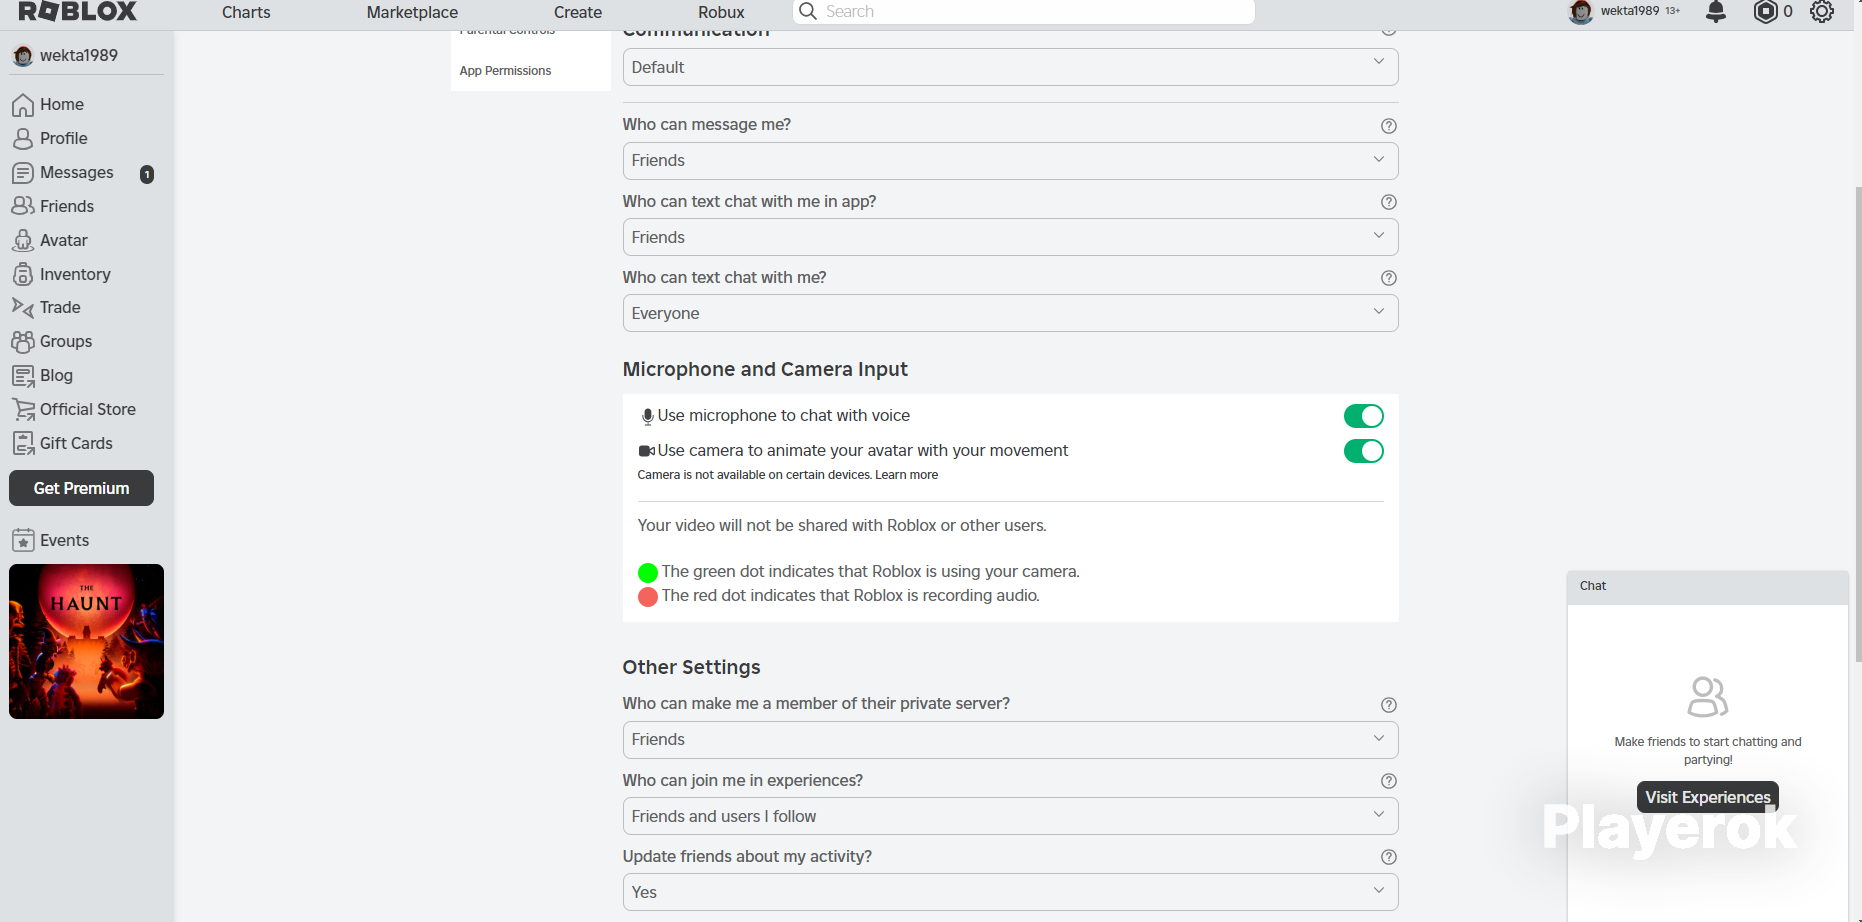This screenshot has height=922, width=1862.
Task: Expand 'Who can text chat with me in app?' dropdown
Action: click(x=1010, y=237)
